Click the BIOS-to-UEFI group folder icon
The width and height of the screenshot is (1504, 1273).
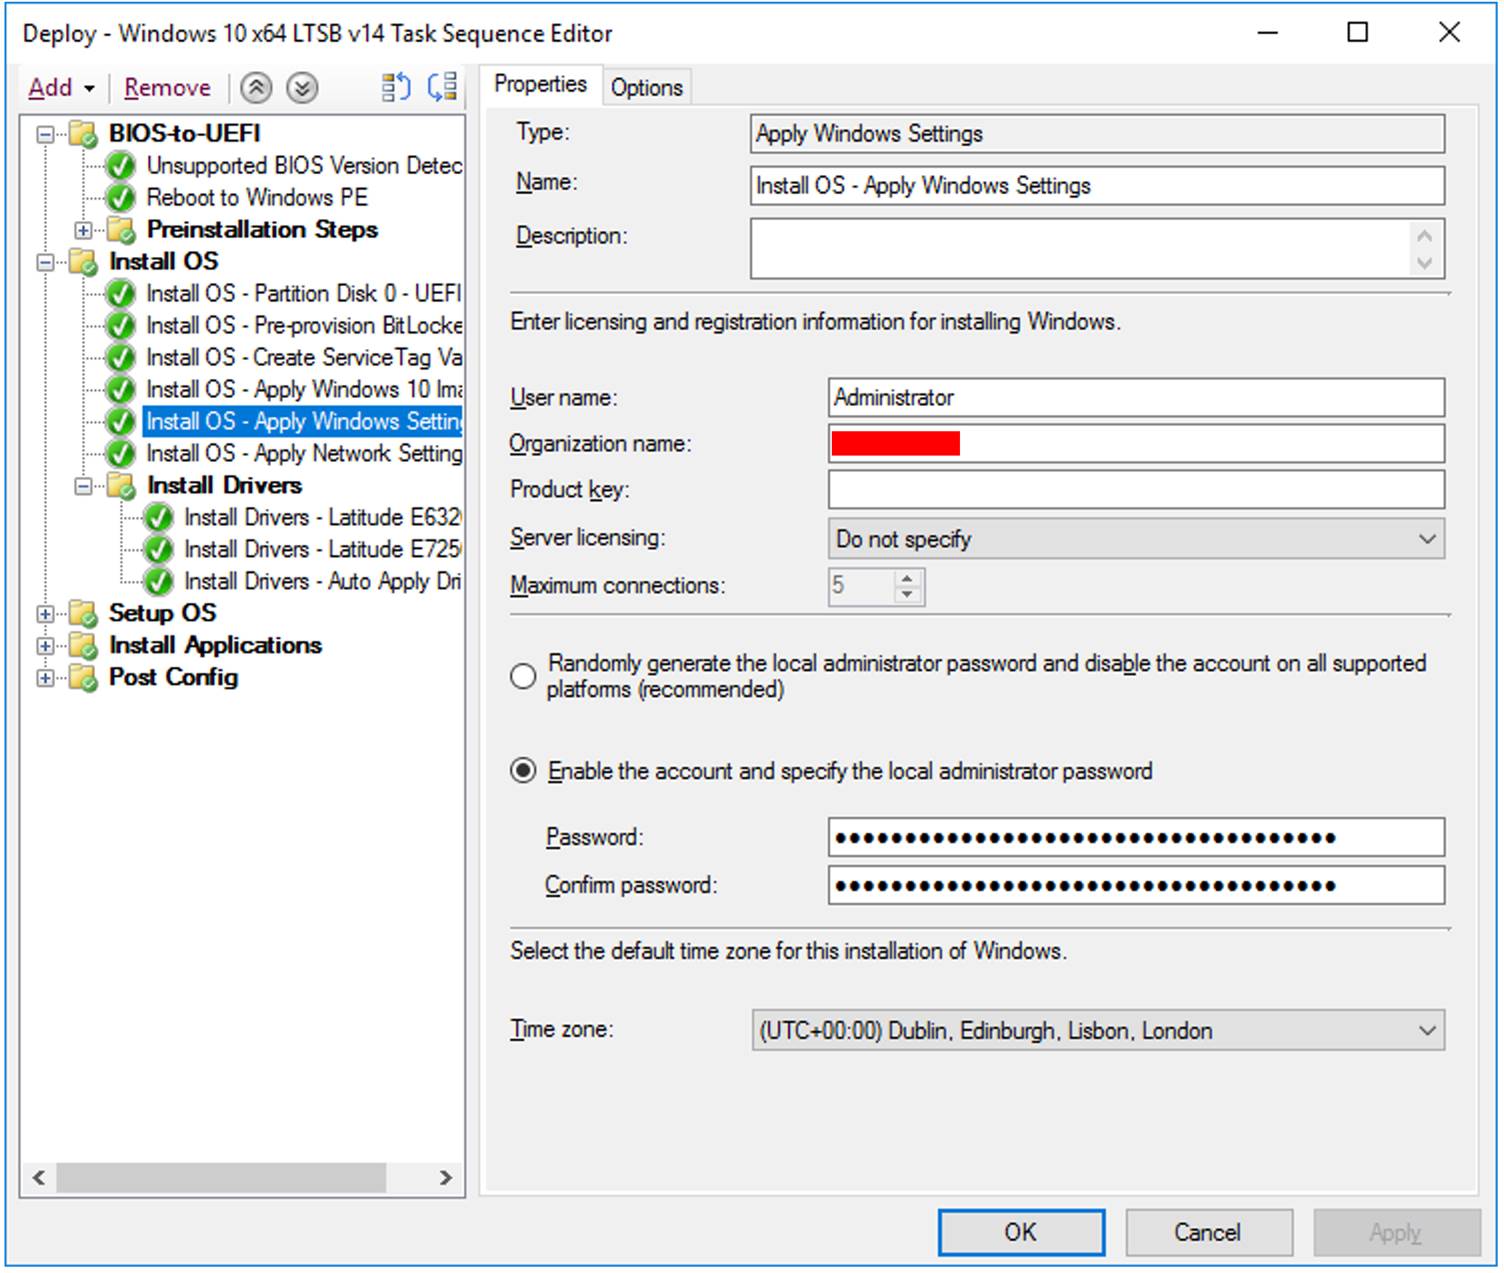point(82,133)
